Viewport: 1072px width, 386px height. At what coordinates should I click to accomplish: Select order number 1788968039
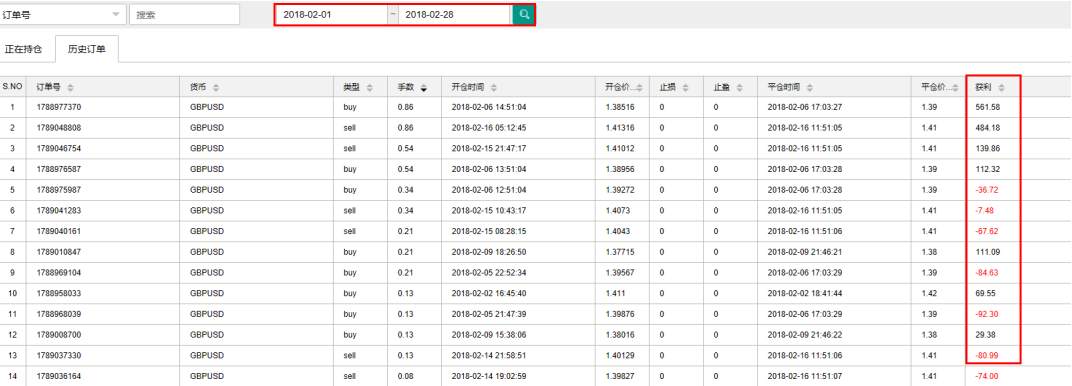(59, 314)
